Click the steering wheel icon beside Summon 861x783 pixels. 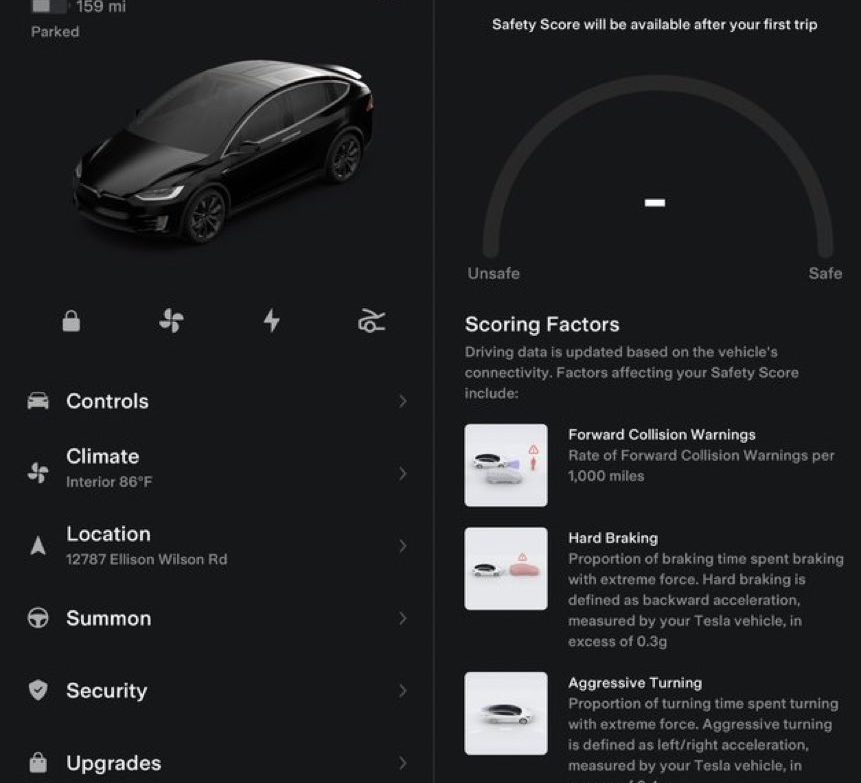[38, 618]
